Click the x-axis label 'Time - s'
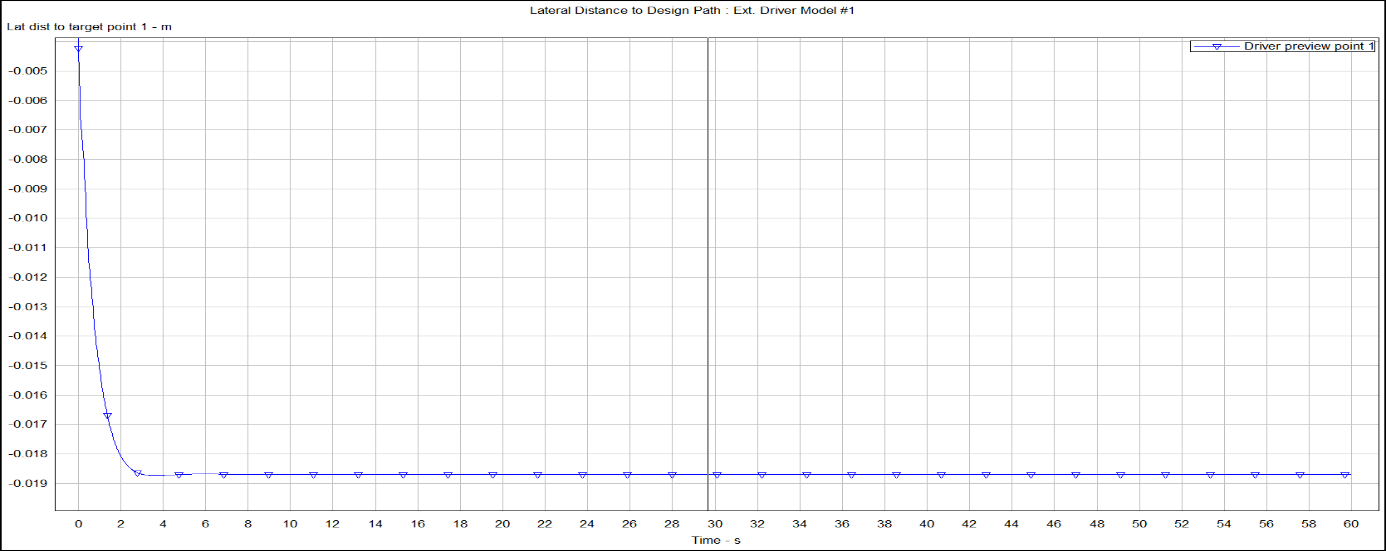The width and height of the screenshot is (1386, 551). click(x=715, y=540)
